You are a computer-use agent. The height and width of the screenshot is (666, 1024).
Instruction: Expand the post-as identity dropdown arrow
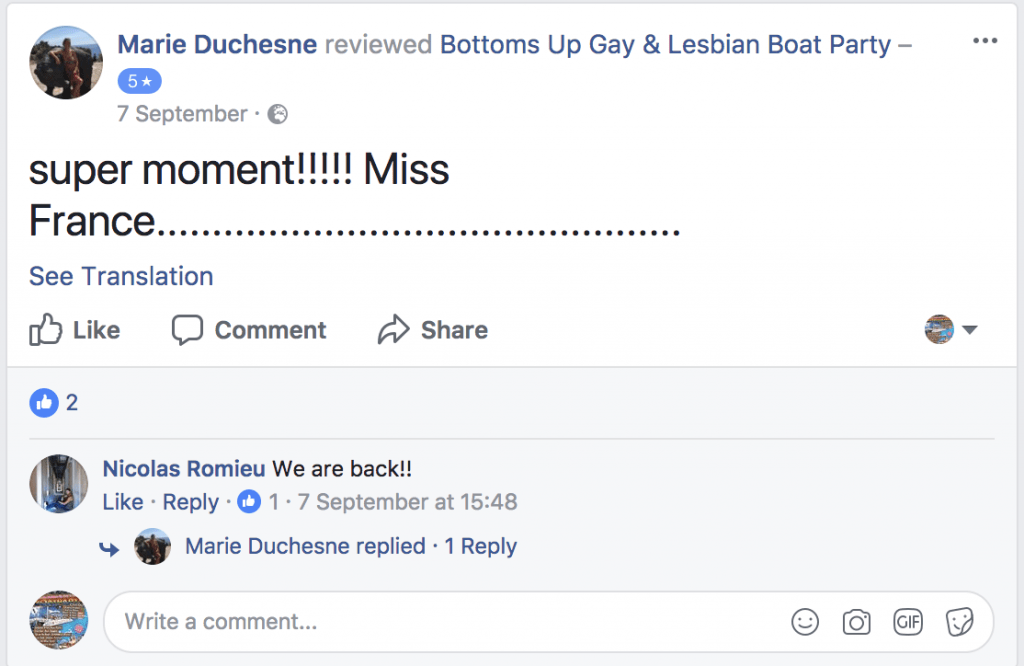coord(969,330)
